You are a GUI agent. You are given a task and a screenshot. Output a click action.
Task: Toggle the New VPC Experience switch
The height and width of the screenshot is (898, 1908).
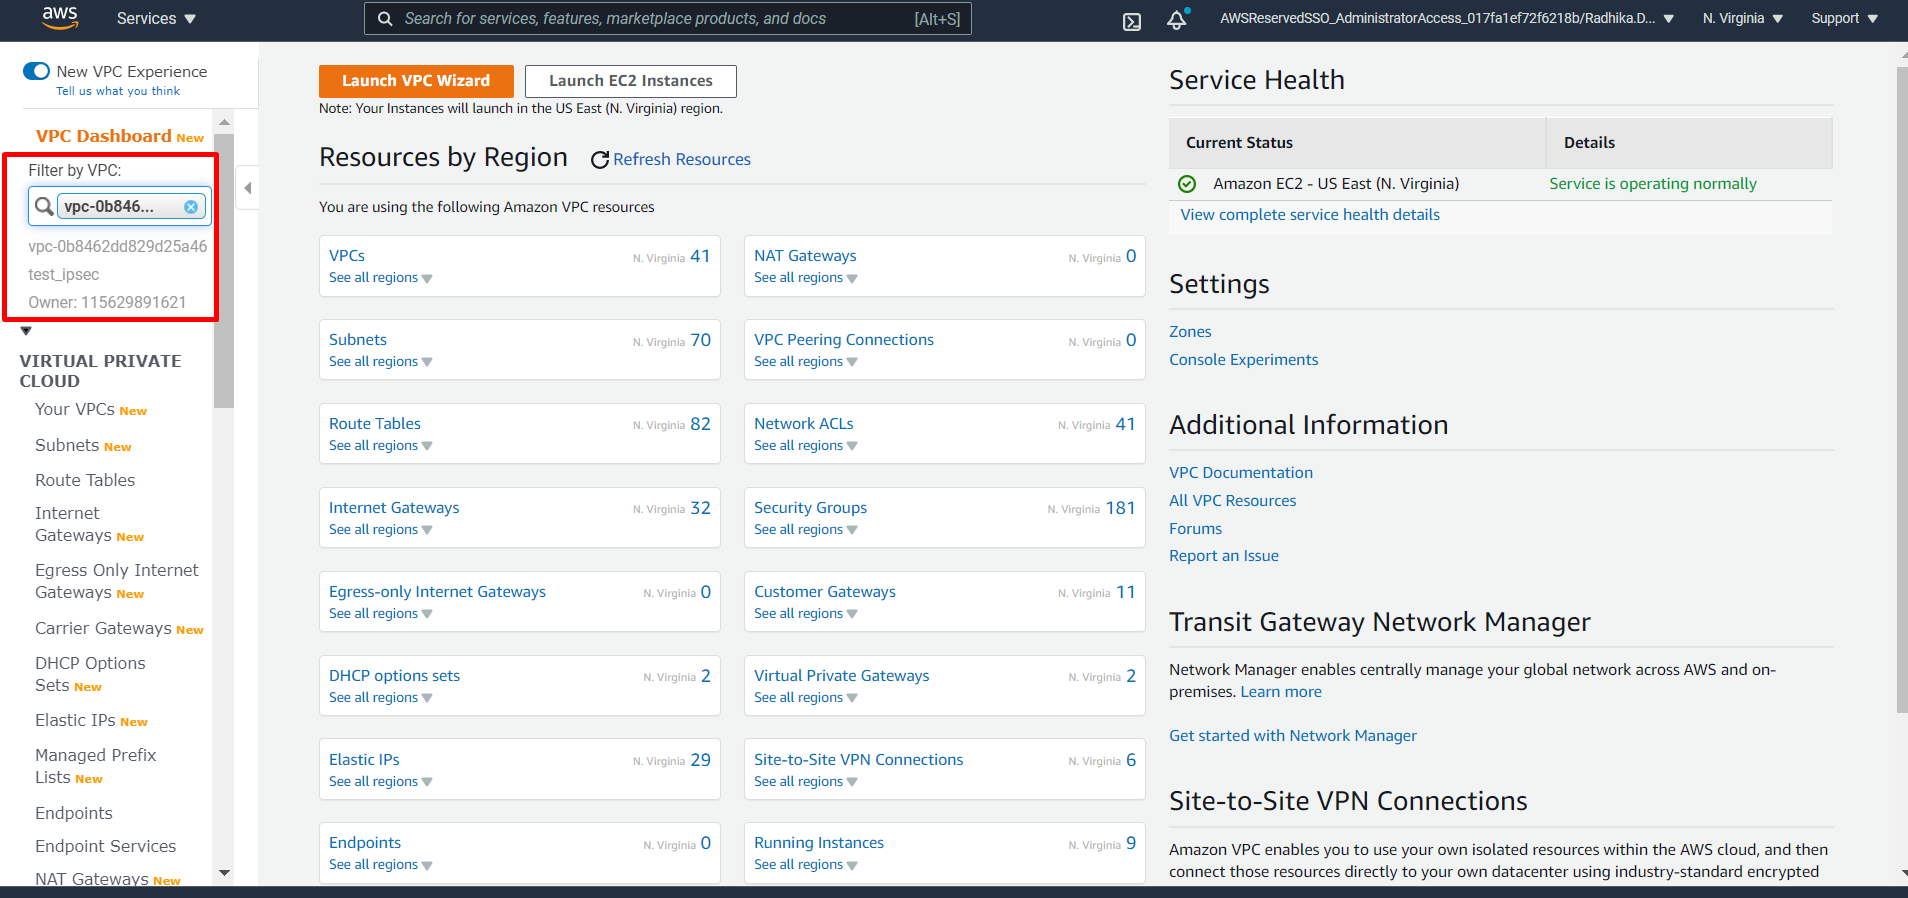(x=36, y=71)
